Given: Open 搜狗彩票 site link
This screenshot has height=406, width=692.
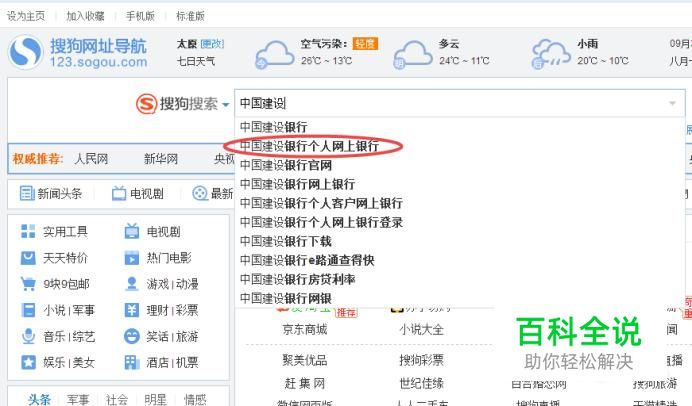Looking at the screenshot, I should (421, 360).
